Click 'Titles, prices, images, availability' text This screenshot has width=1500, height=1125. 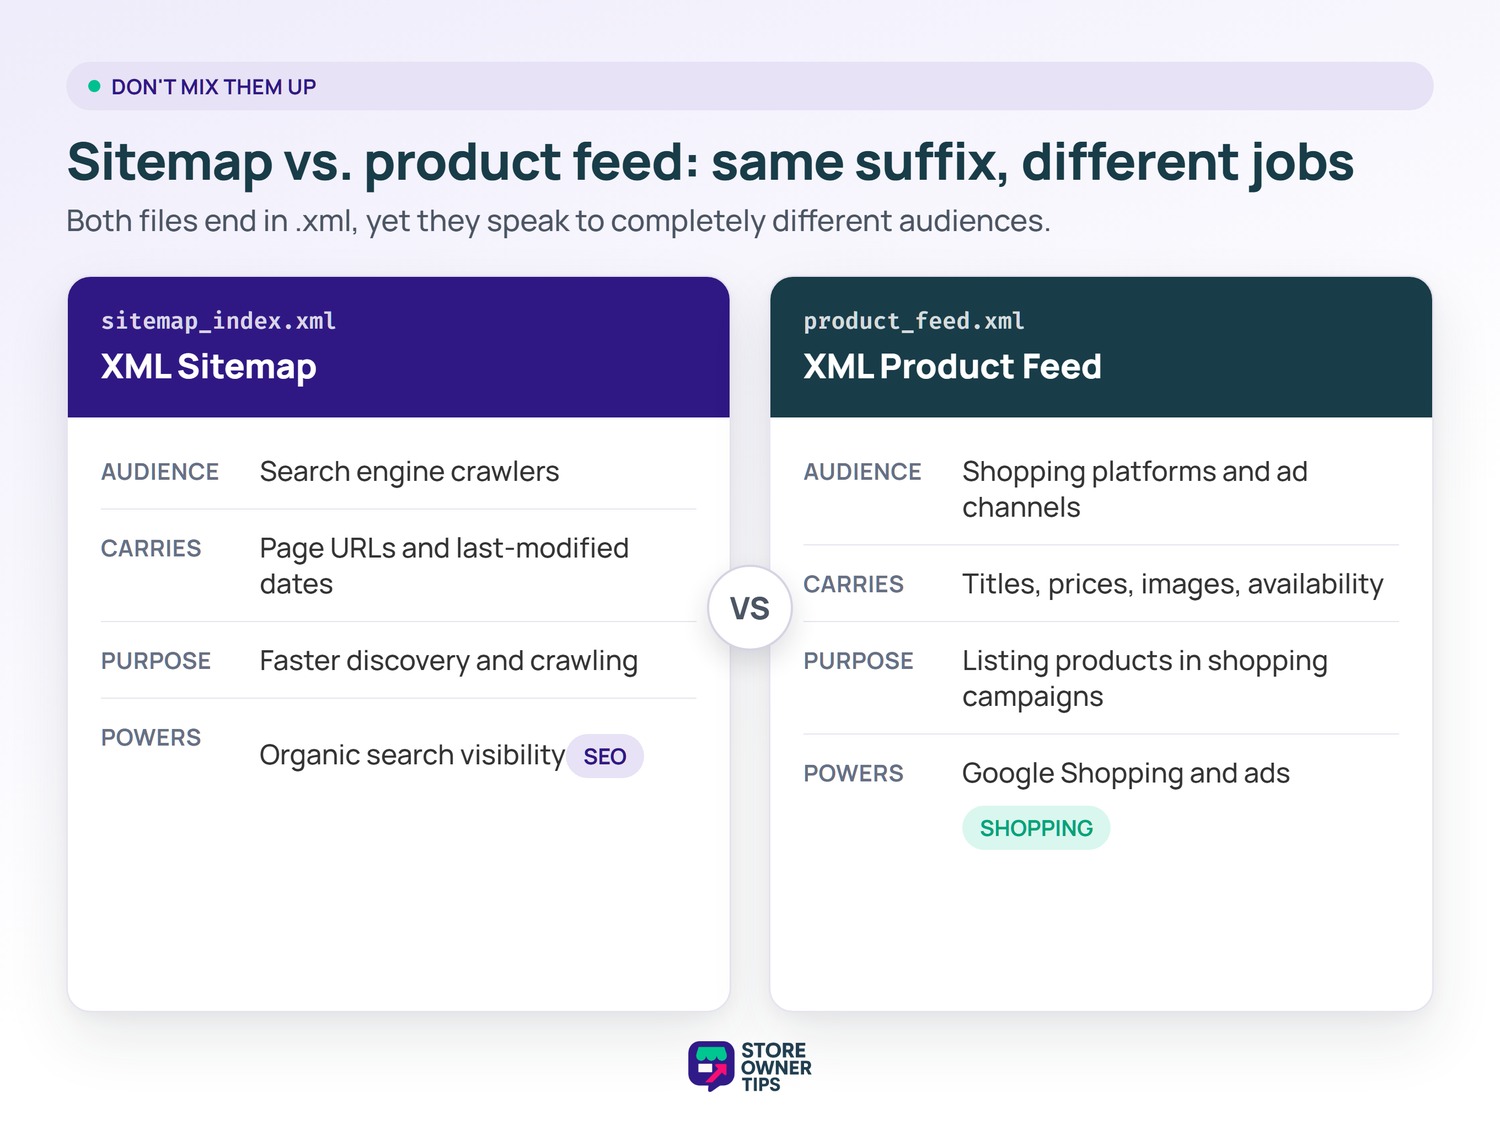click(1173, 584)
